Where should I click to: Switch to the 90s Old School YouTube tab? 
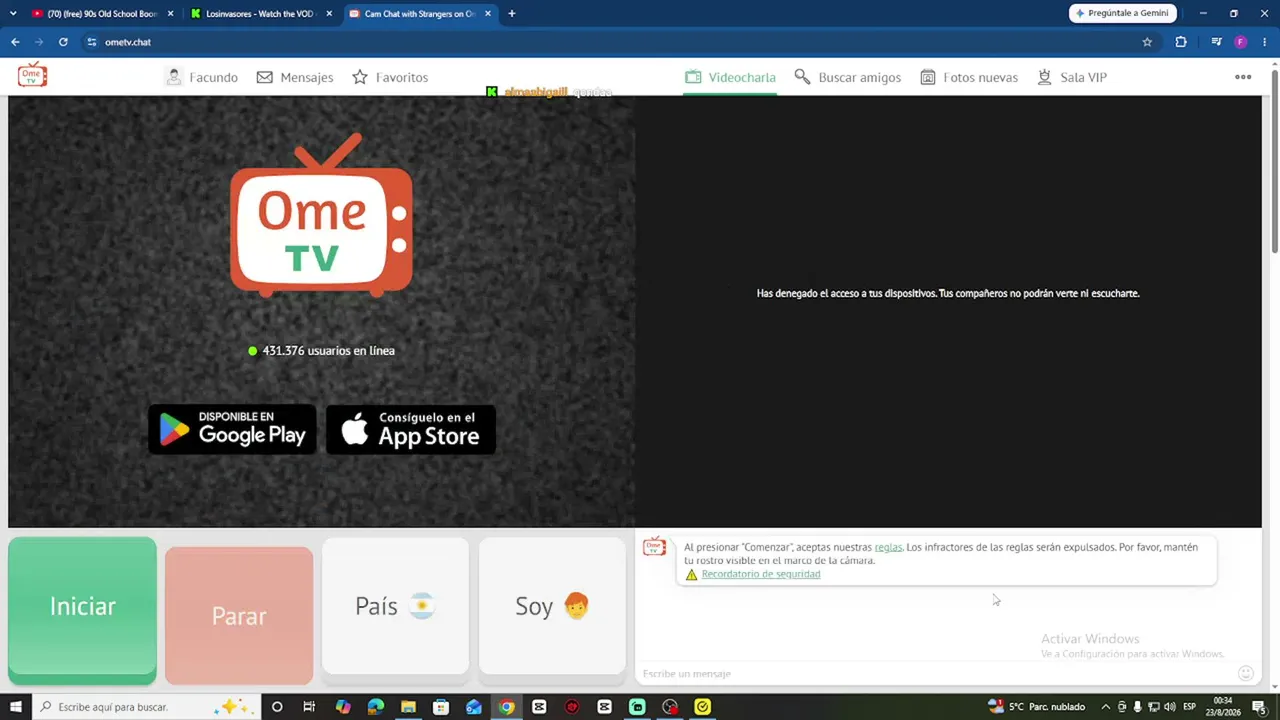coord(103,14)
